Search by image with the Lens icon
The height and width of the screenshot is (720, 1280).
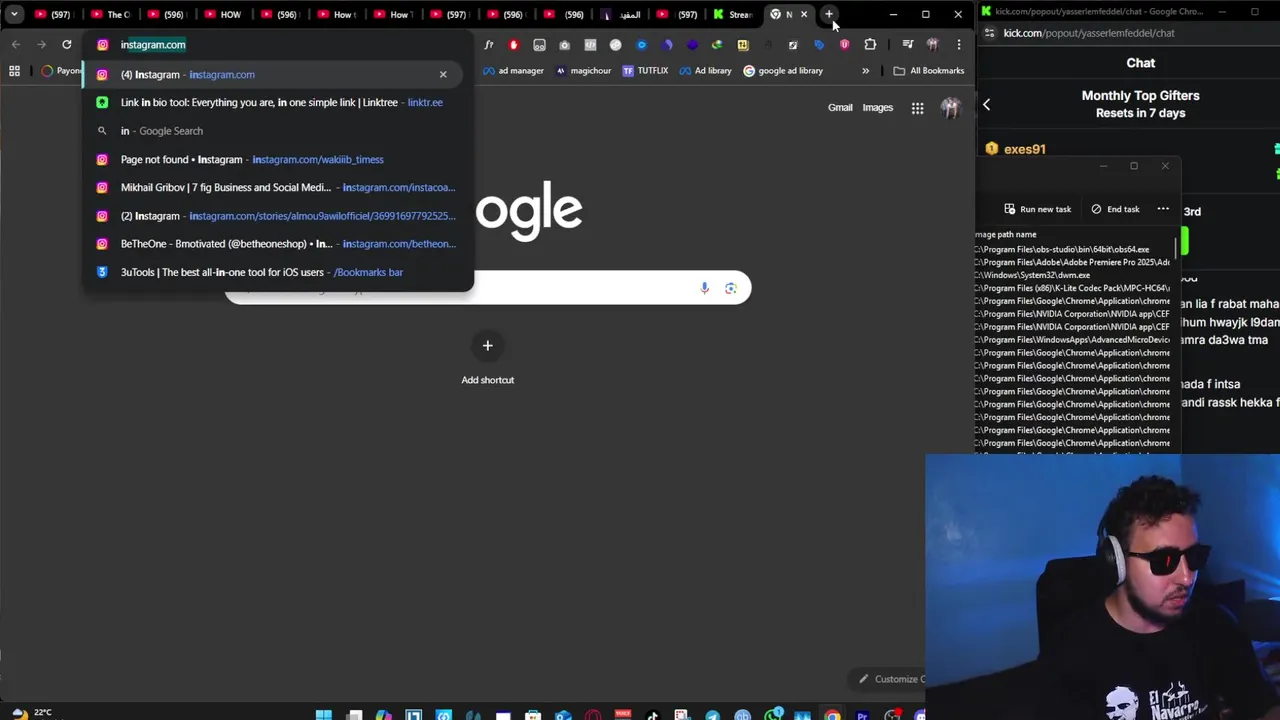click(731, 288)
